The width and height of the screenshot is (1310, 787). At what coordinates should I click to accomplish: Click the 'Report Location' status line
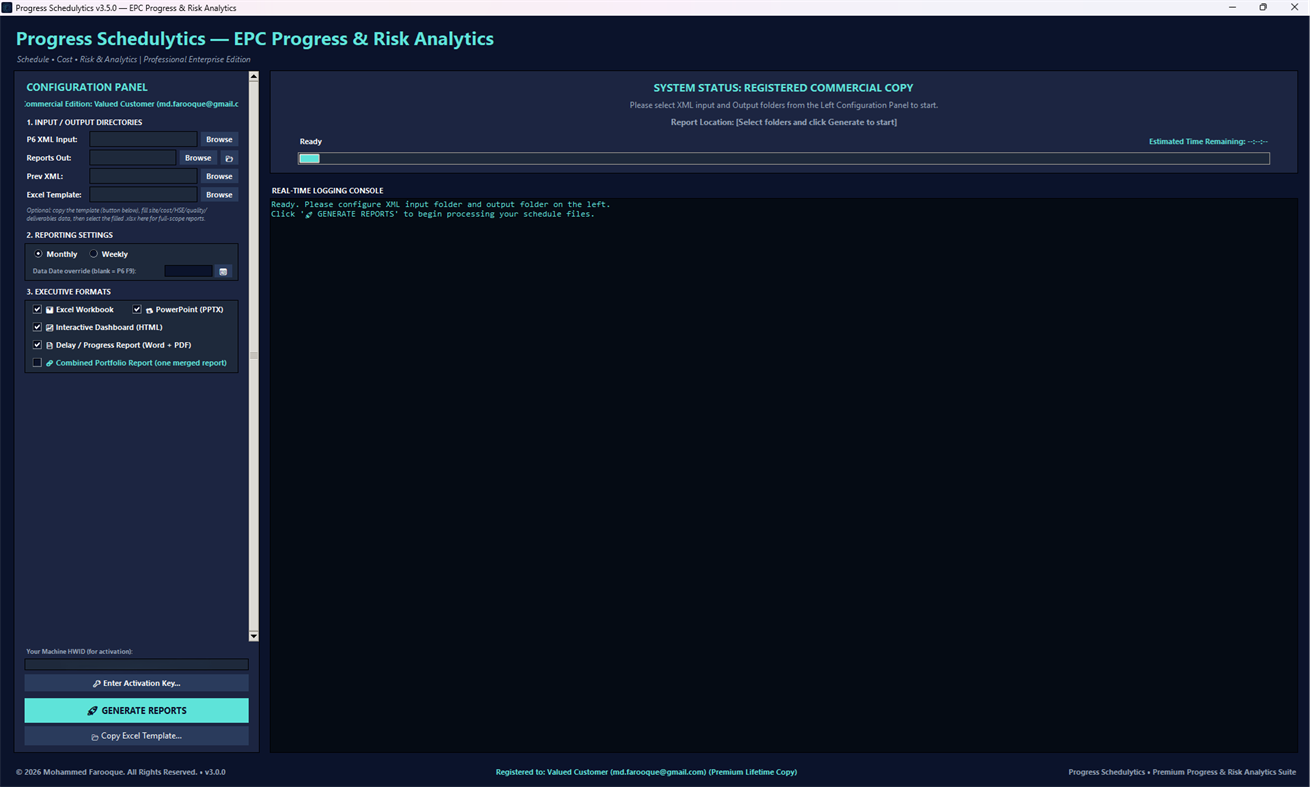click(783, 122)
